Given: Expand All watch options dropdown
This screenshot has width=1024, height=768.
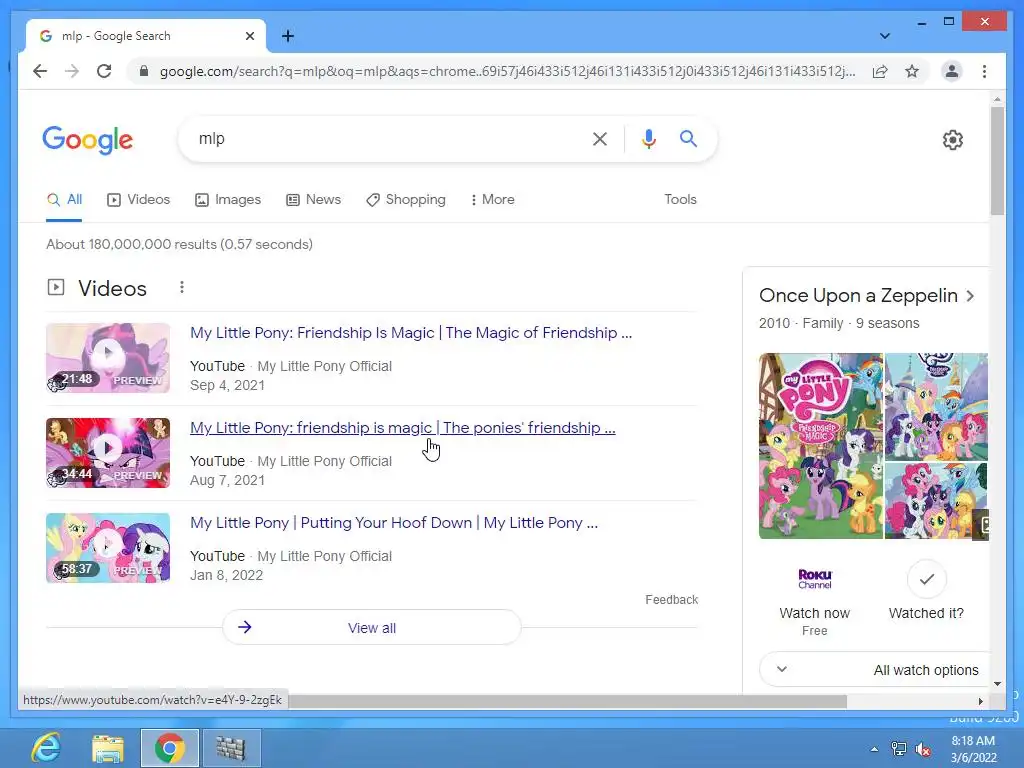Looking at the screenshot, I should (875, 669).
